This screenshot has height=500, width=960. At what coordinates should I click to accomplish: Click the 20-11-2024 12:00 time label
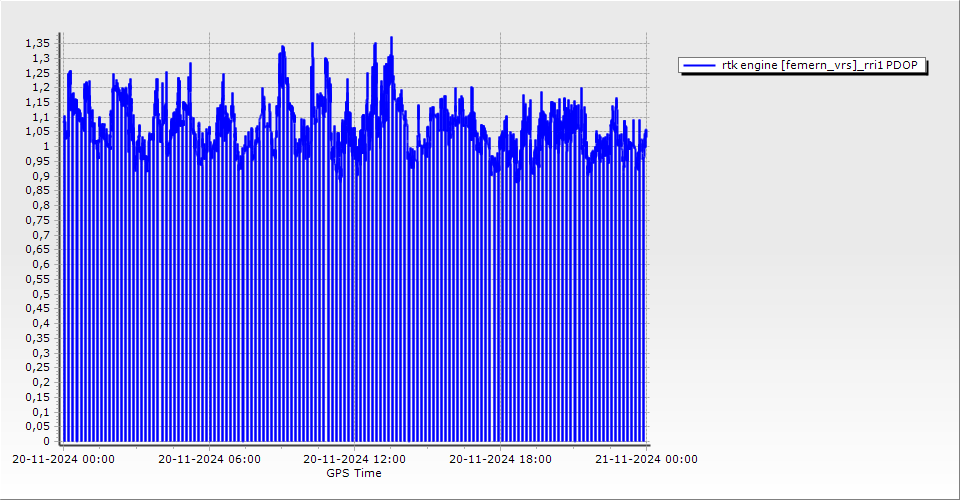[x=354, y=460]
